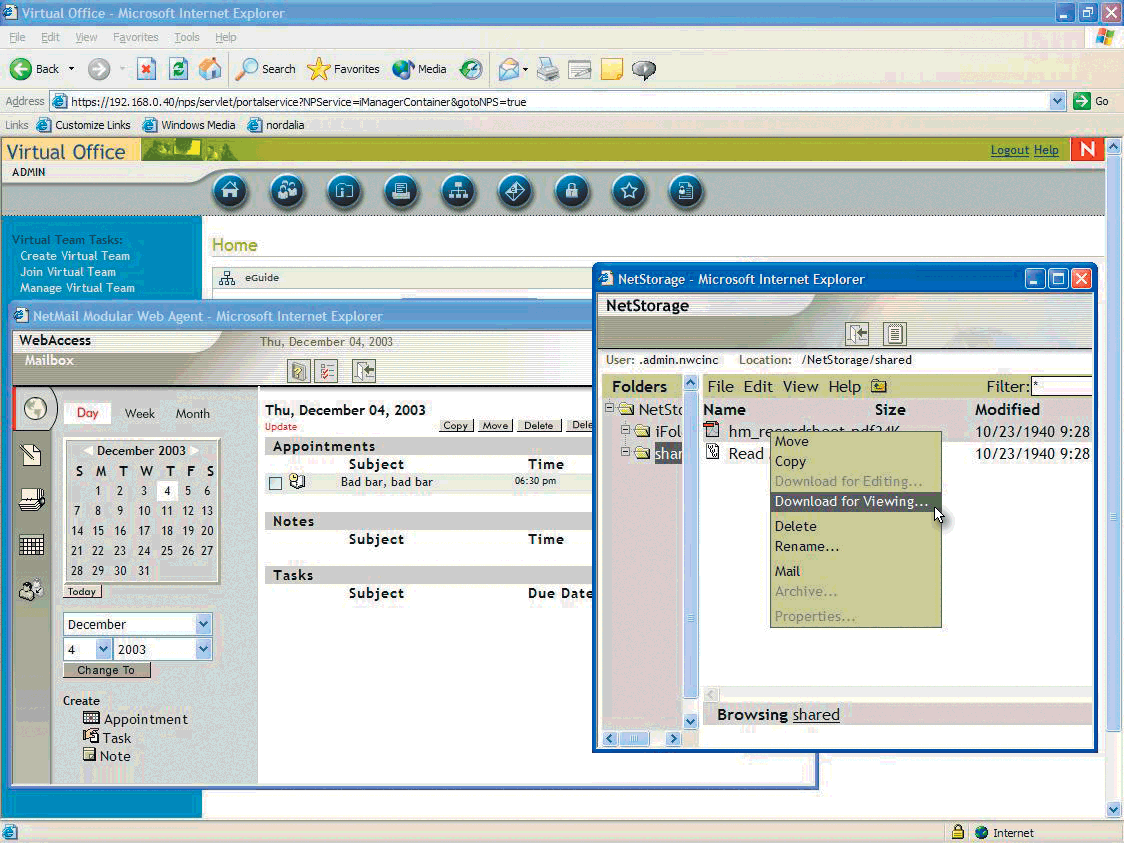Click the IE Home toolbar icon
Screen dimensions: 1124x843
[210, 69]
